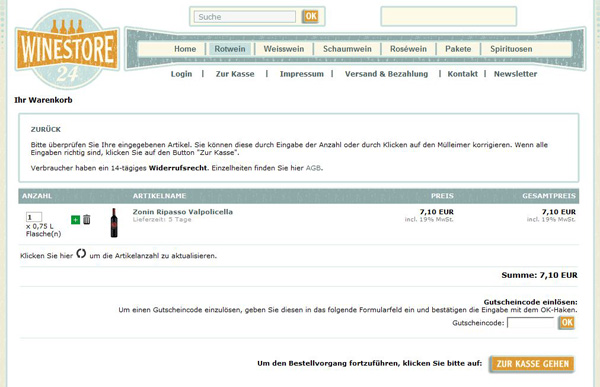Open the Zonin Ripasso Valpolicella product link
Viewport: 600px width, 387px height.
183,212
